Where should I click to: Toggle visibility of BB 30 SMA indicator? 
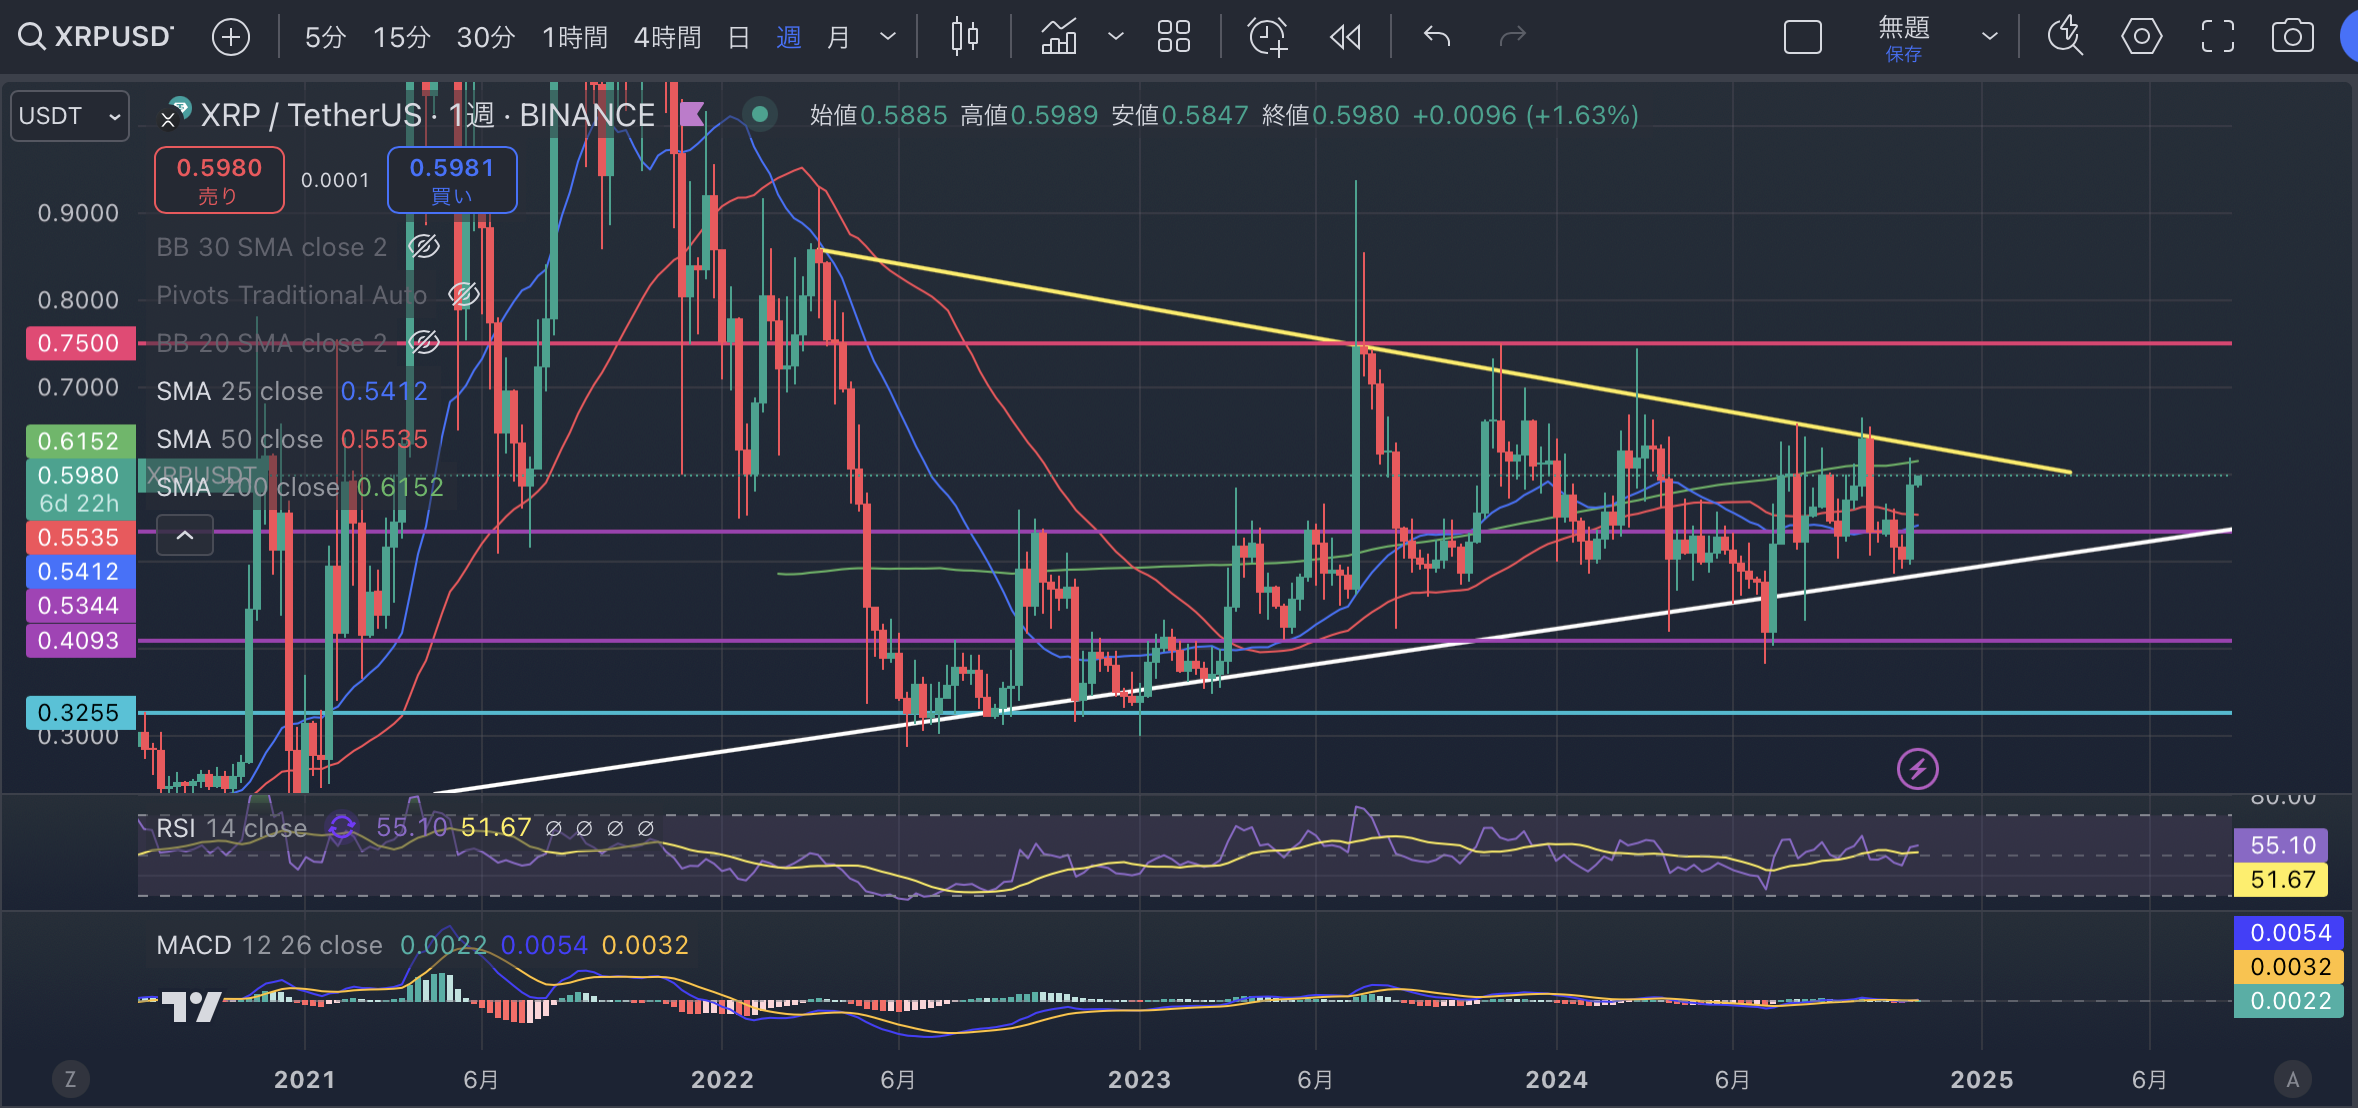click(424, 246)
